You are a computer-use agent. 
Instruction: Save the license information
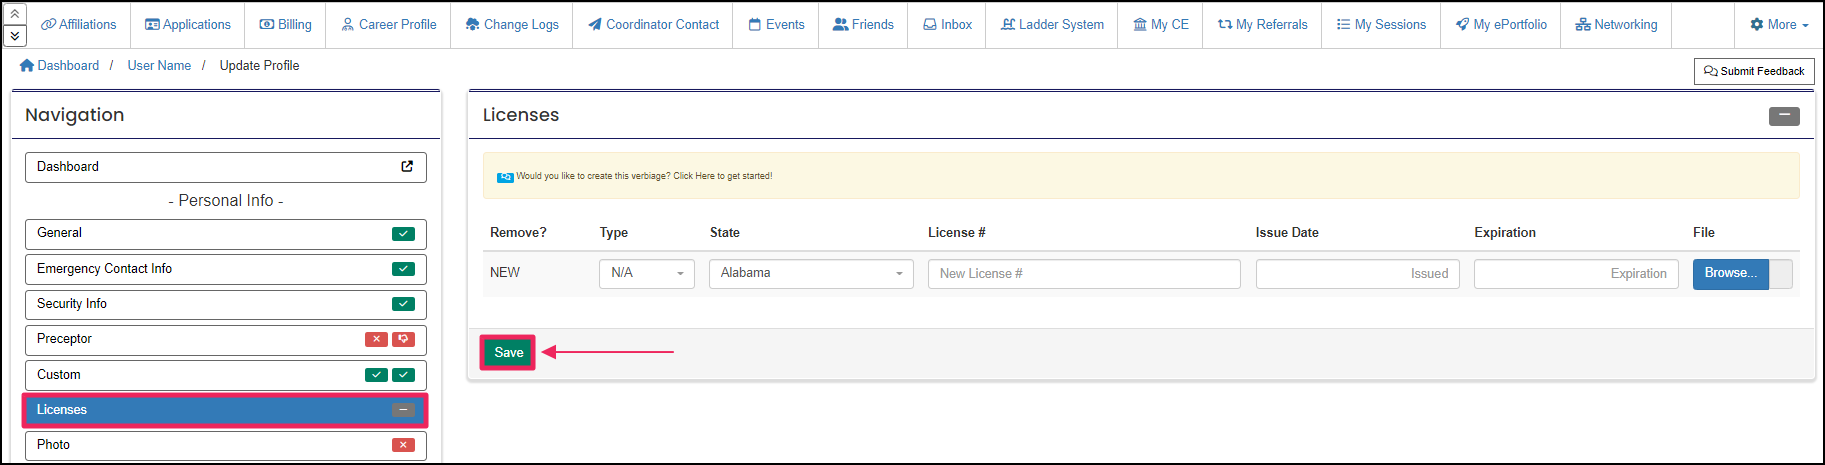[x=508, y=352]
